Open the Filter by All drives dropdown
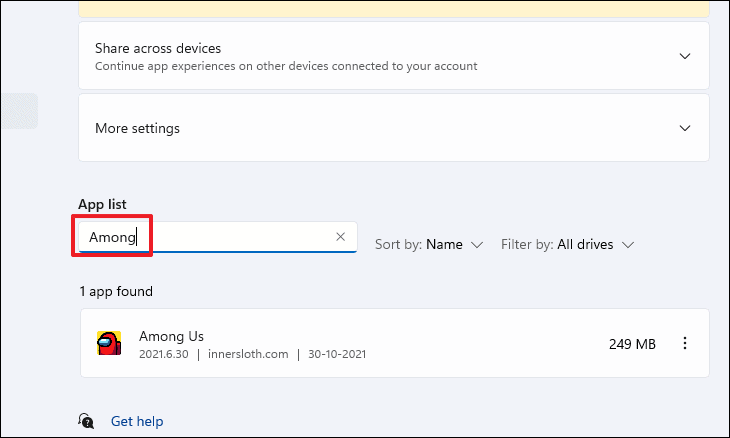Image resolution: width=730 pixels, height=438 pixels. tap(568, 244)
